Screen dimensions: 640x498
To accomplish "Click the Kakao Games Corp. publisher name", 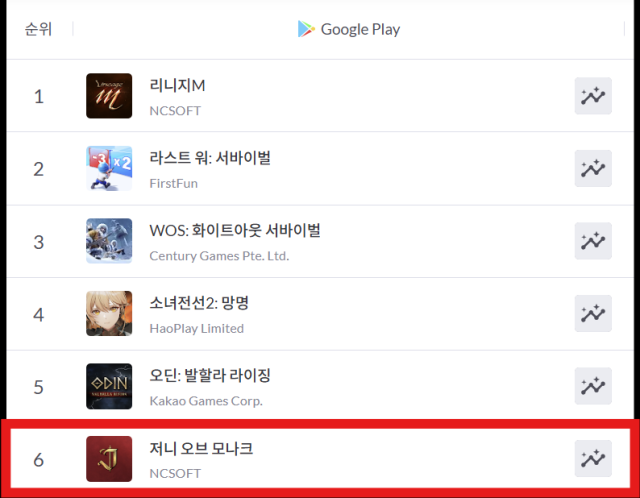I will [x=206, y=401].
